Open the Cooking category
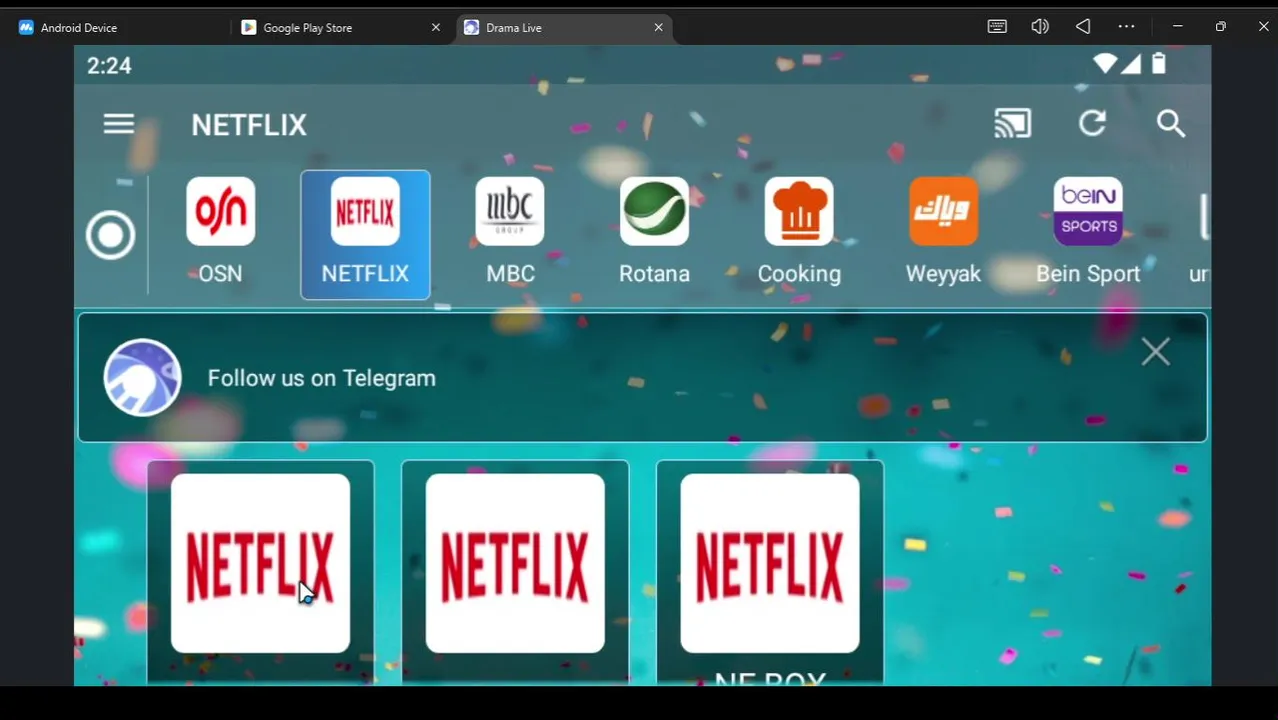 799,234
